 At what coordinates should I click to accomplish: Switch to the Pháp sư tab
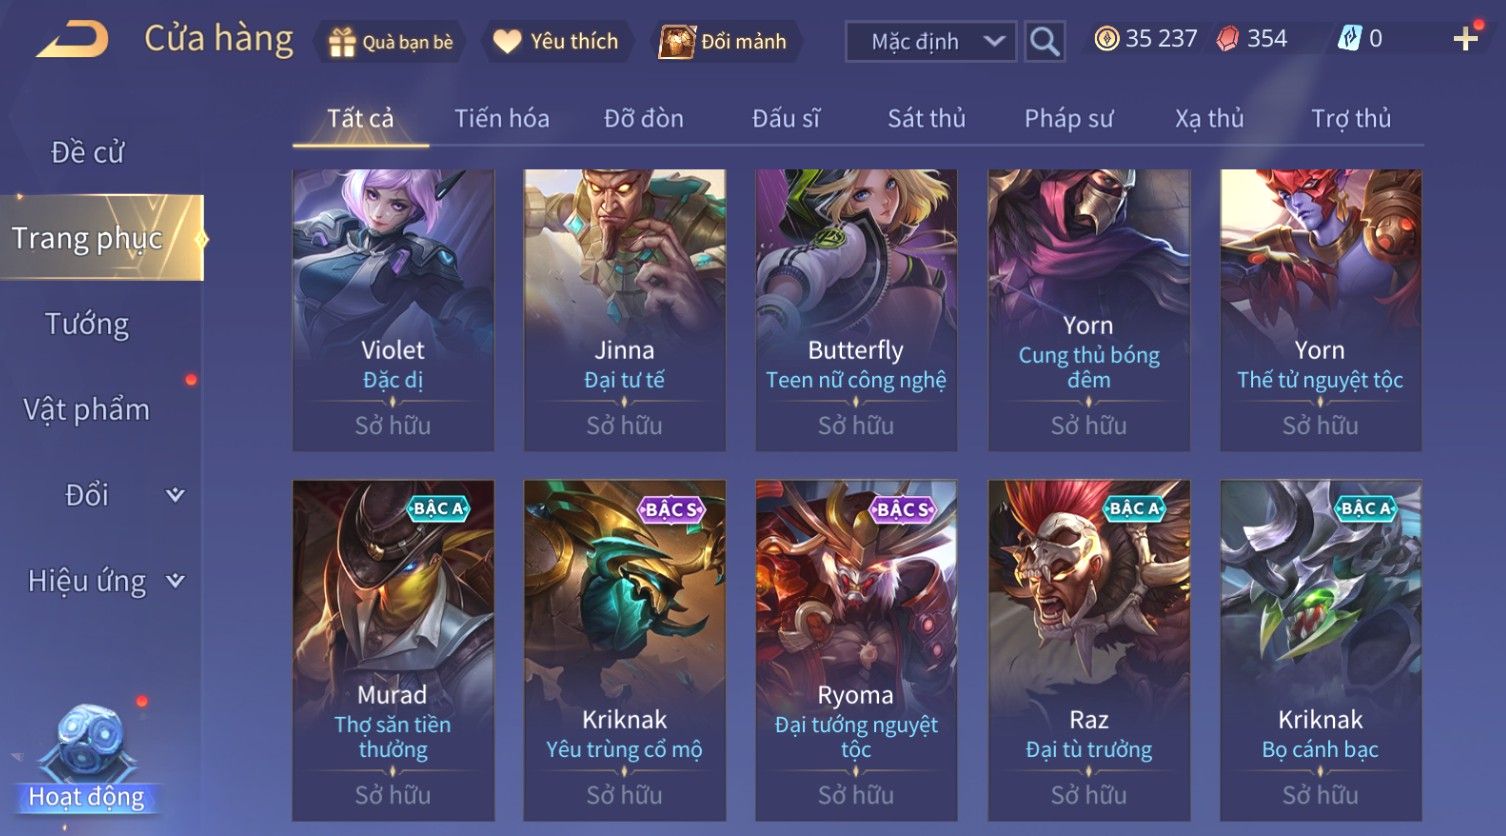click(x=1068, y=118)
